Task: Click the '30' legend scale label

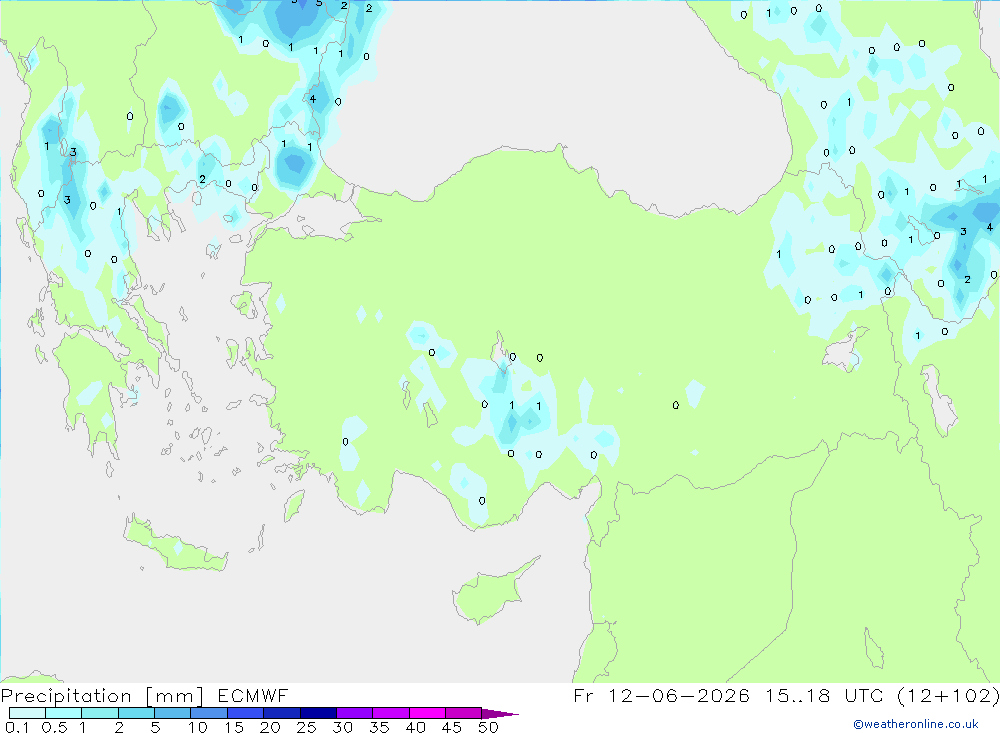Action: click(343, 727)
